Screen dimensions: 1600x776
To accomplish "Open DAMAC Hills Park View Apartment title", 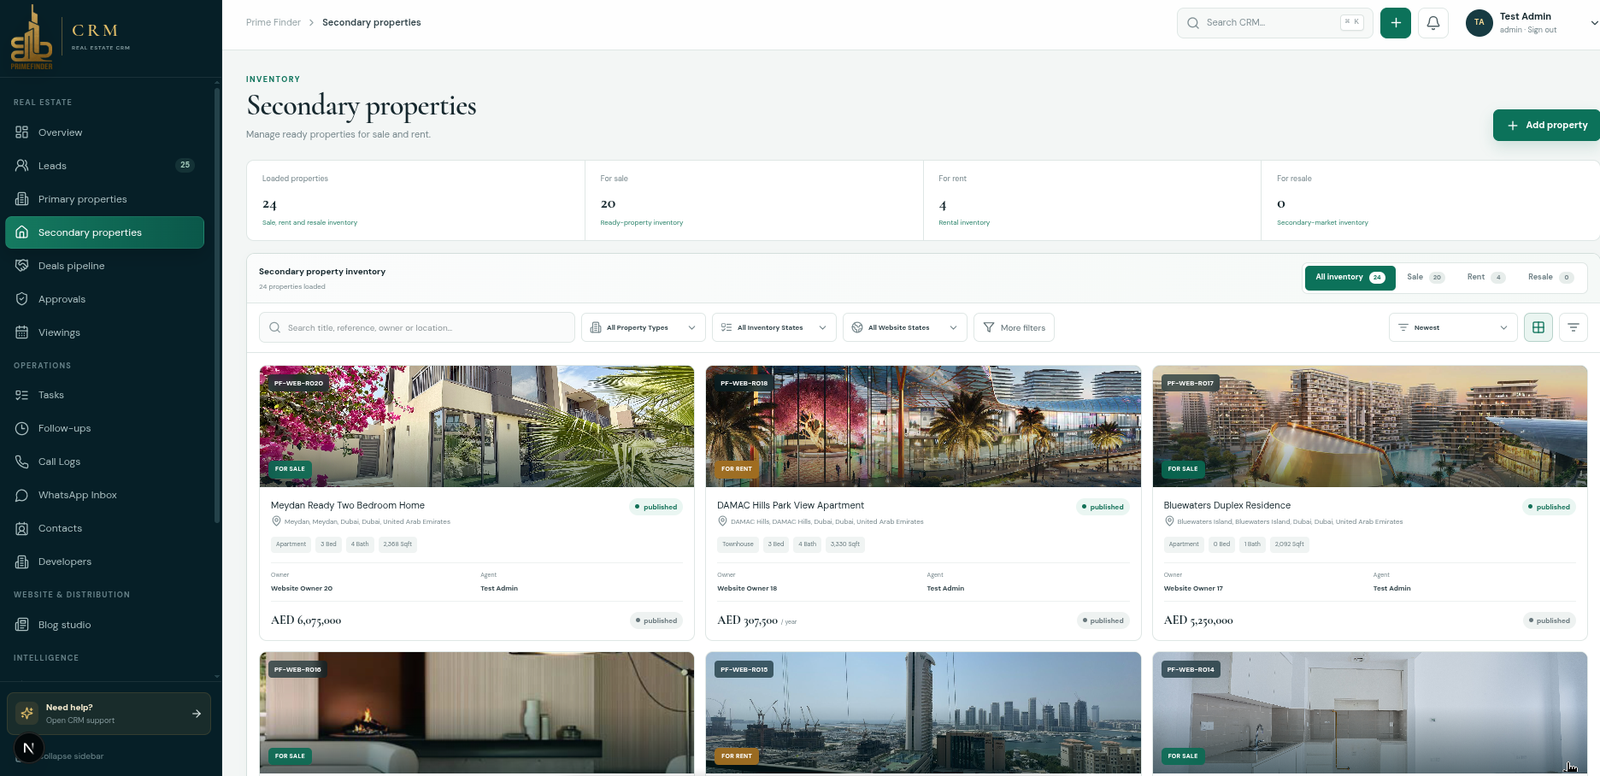I will [790, 505].
